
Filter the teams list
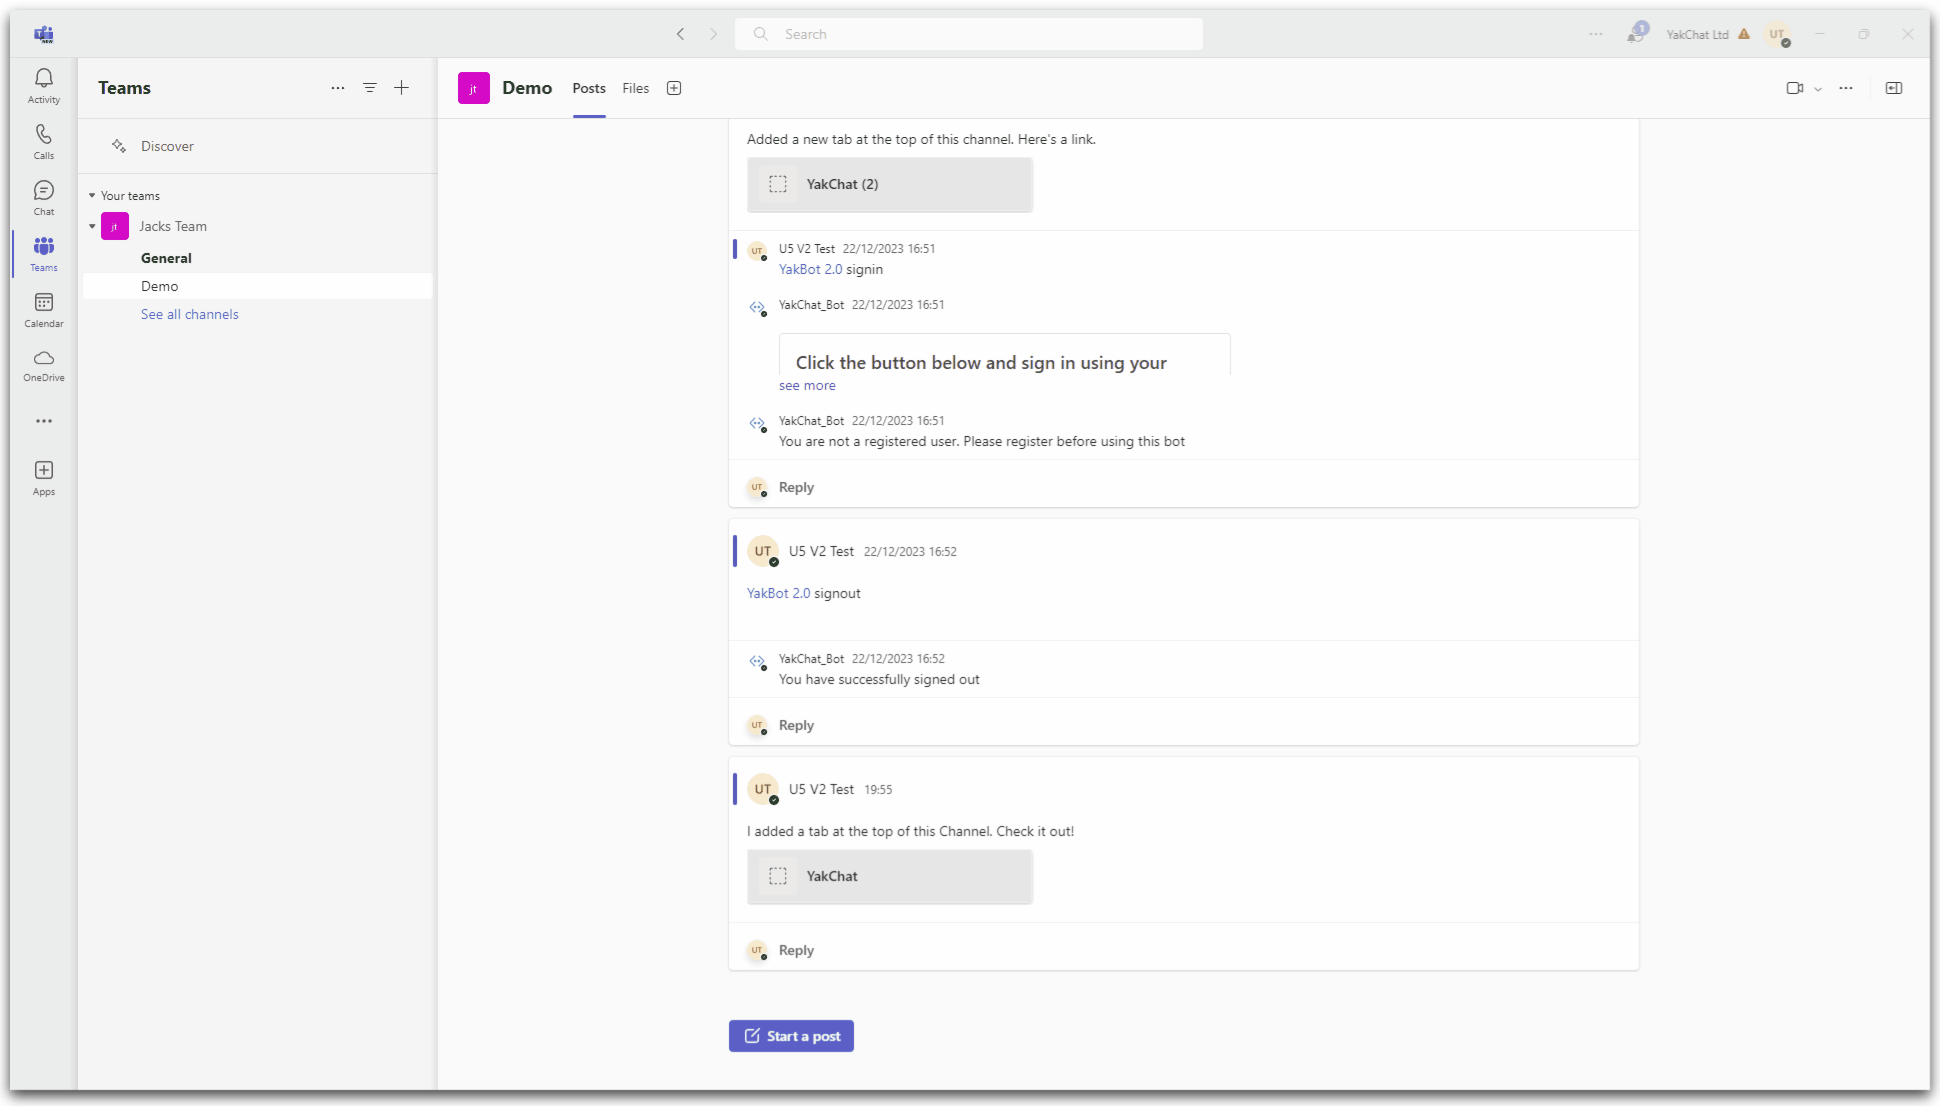[370, 88]
